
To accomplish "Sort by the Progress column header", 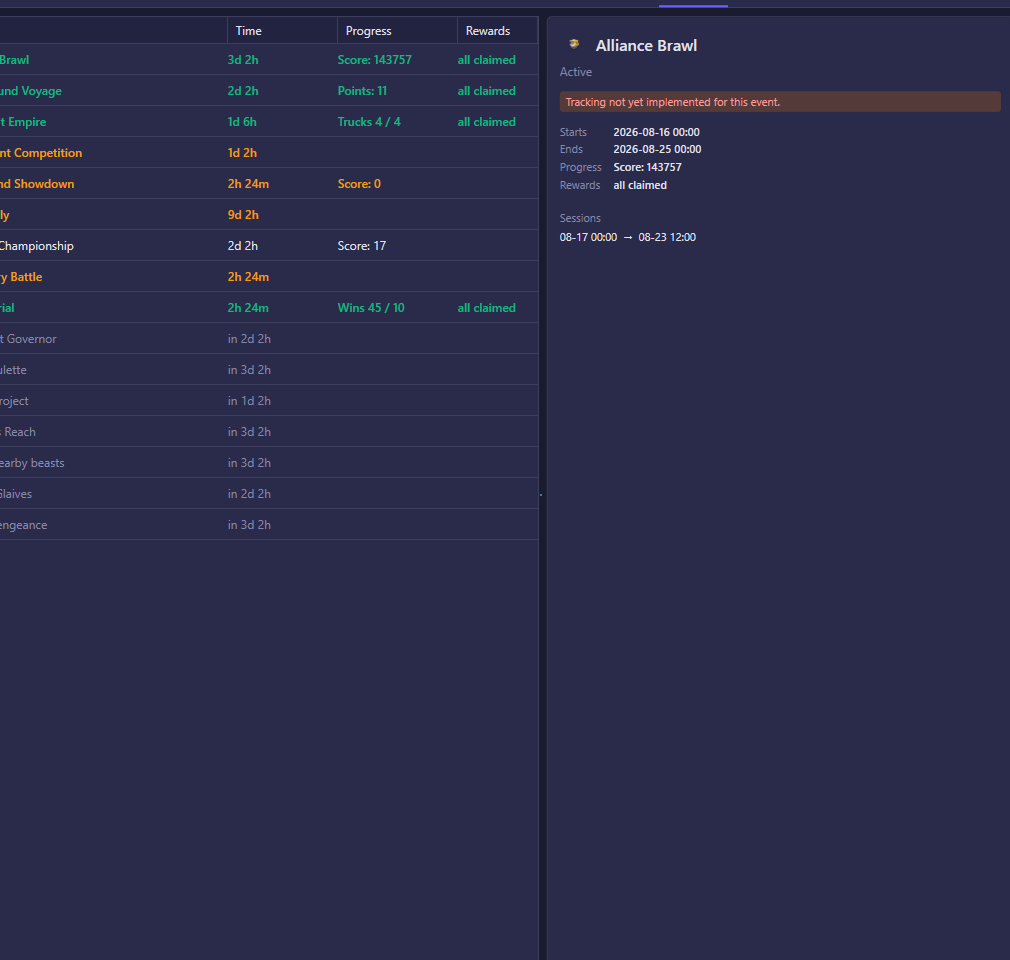I will [397, 30].
